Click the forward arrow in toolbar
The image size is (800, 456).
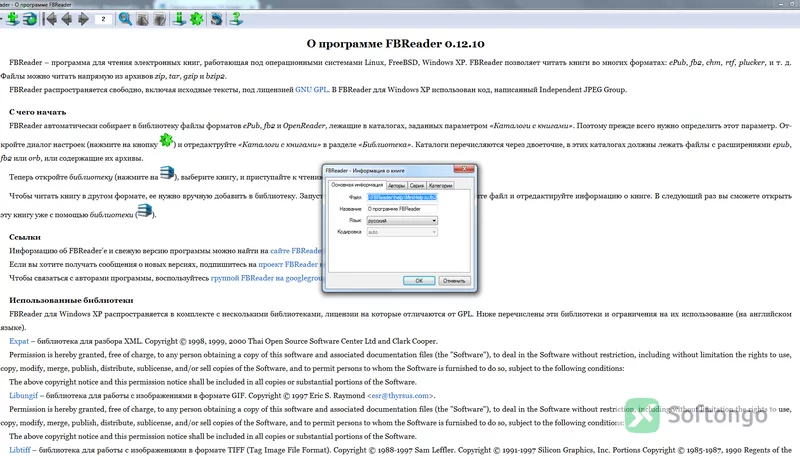click(x=83, y=19)
